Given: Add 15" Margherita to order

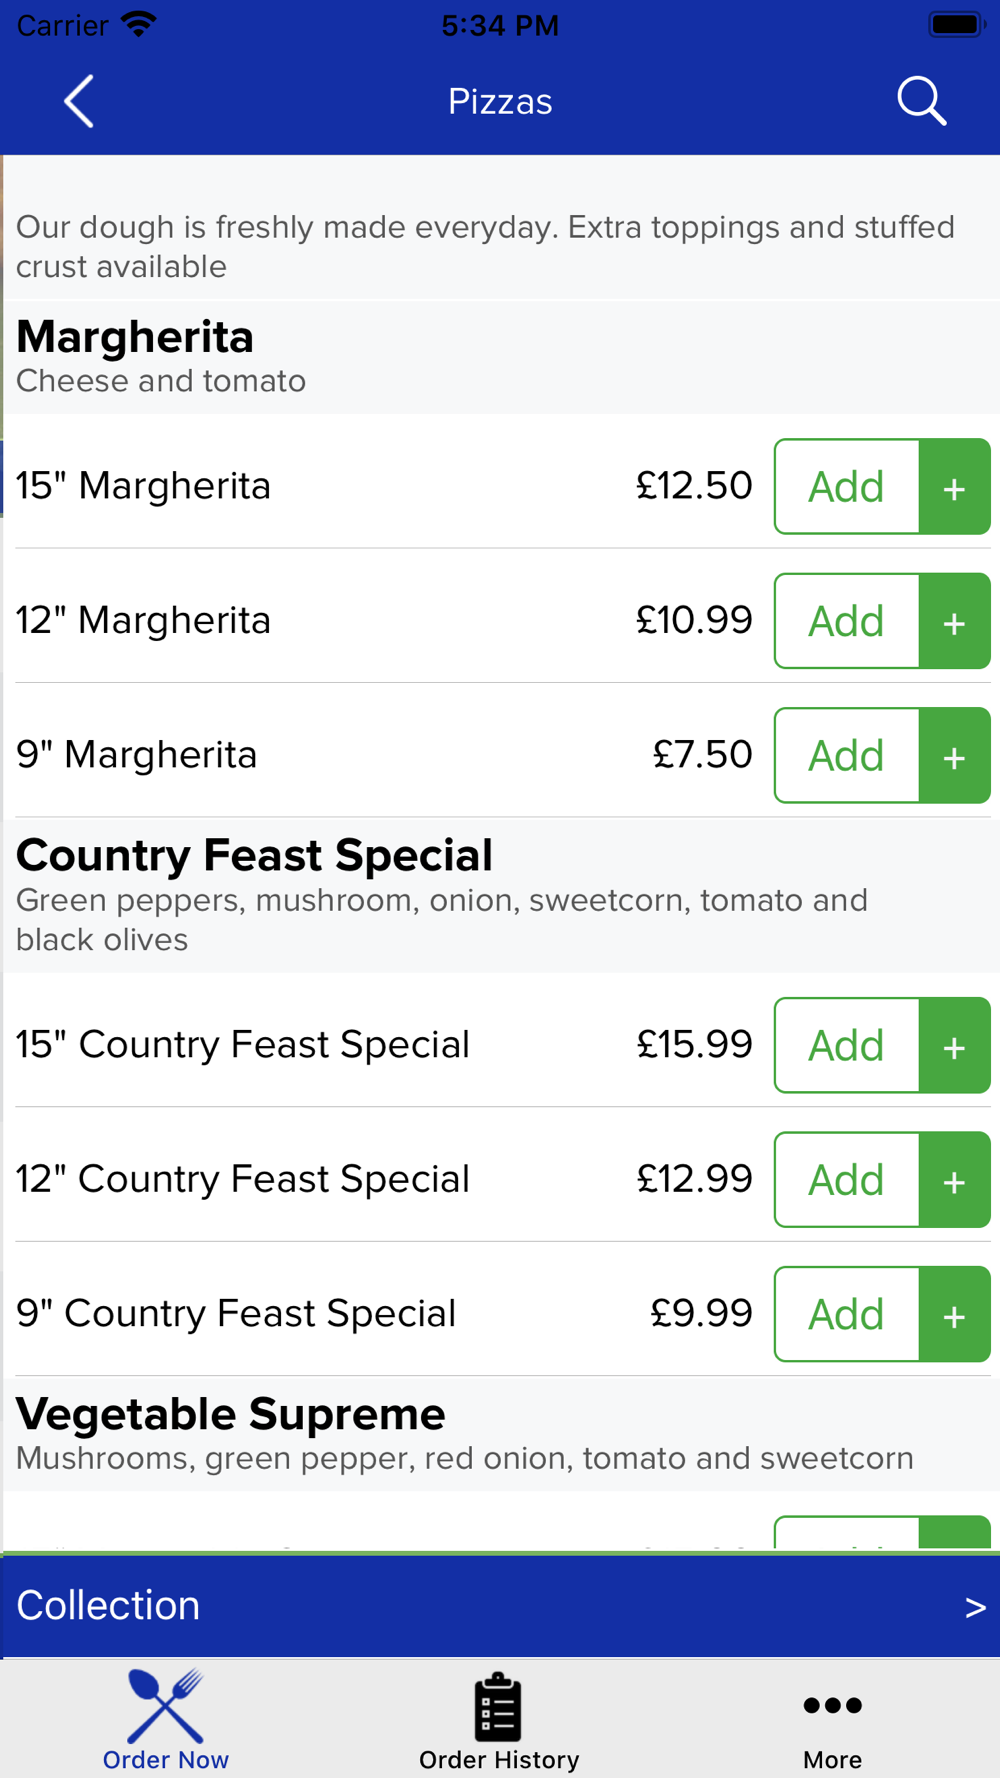Looking at the screenshot, I should [x=847, y=486].
